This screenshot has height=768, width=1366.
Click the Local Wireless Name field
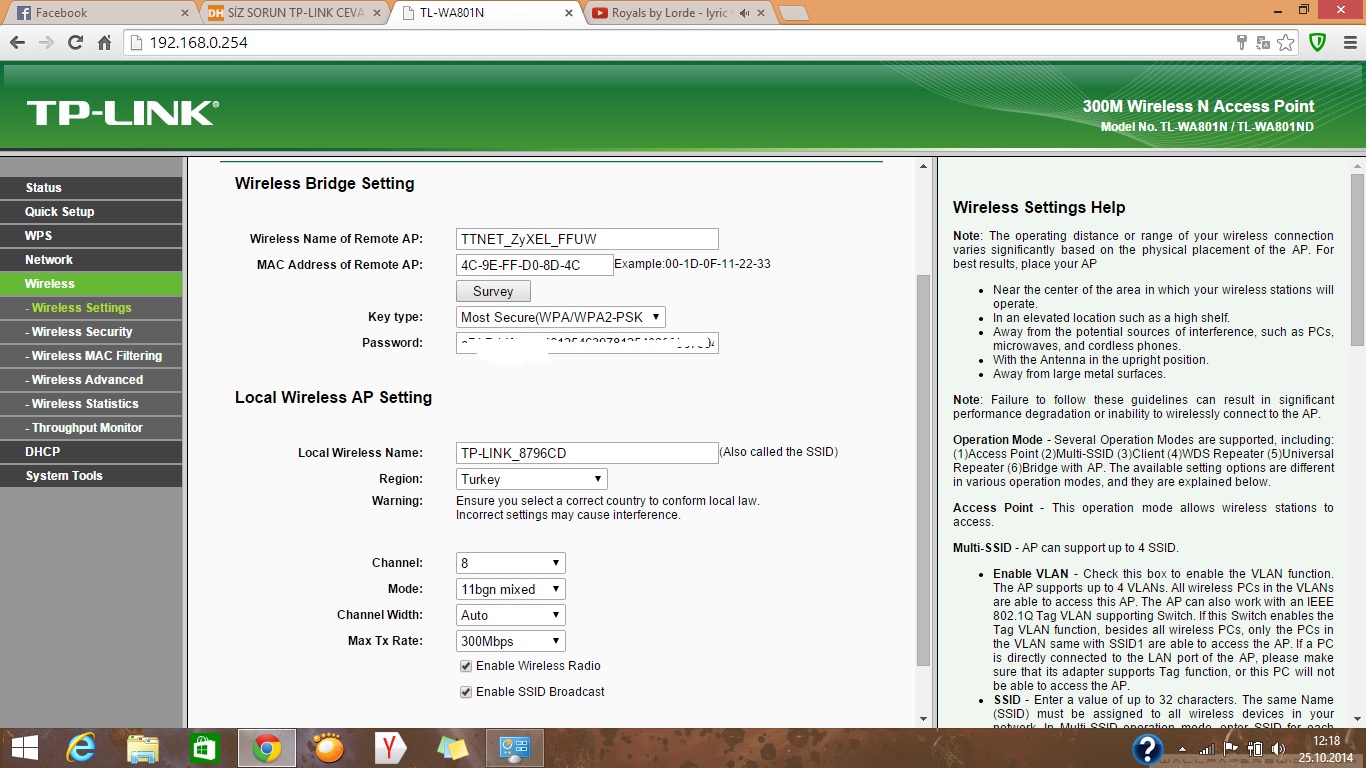pyautogui.click(x=587, y=453)
